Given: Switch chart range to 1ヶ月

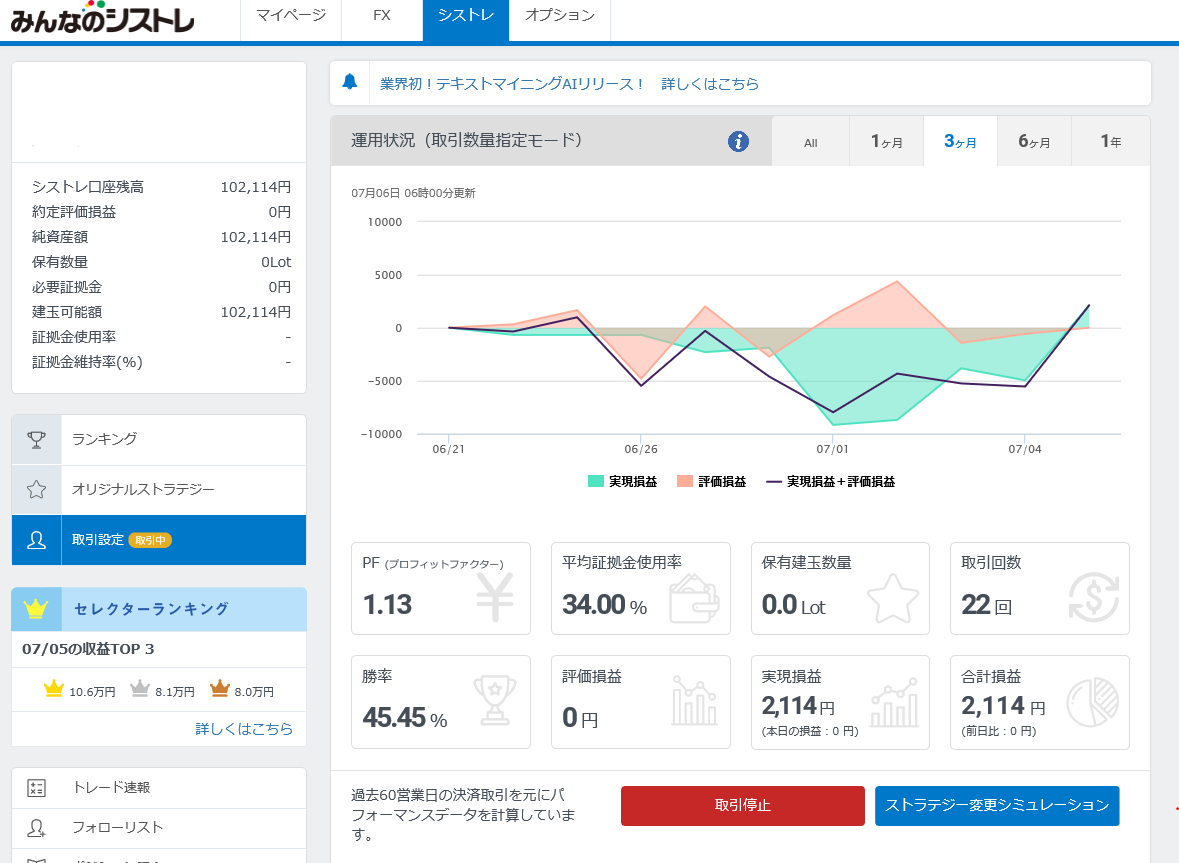Looking at the screenshot, I should [886, 142].
